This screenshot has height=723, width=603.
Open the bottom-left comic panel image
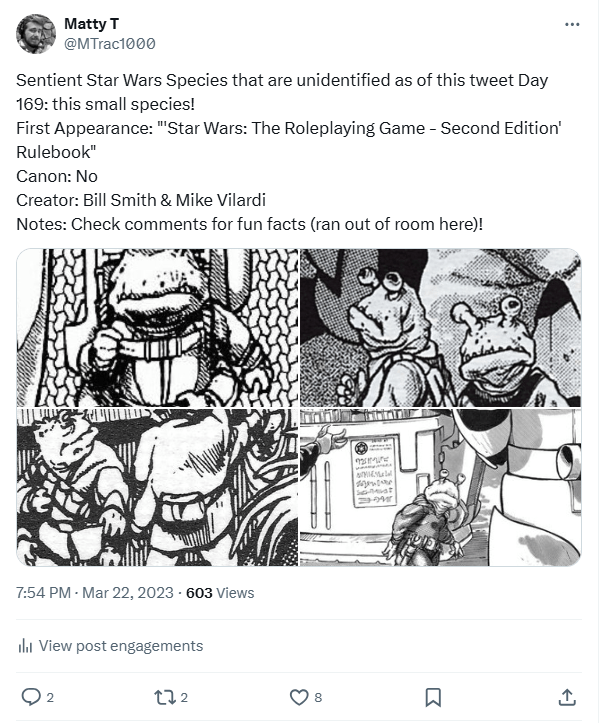tap(157, 487)
